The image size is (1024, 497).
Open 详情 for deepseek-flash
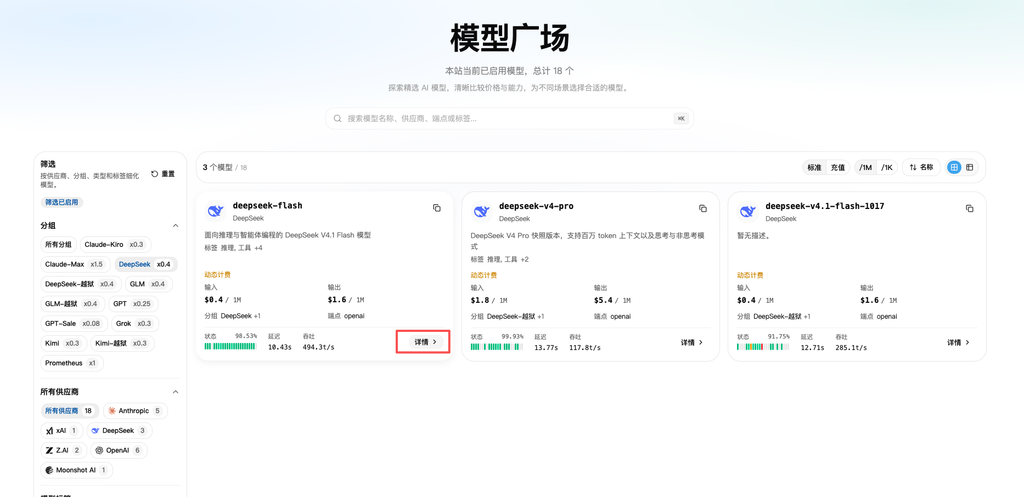click(426, 342)
